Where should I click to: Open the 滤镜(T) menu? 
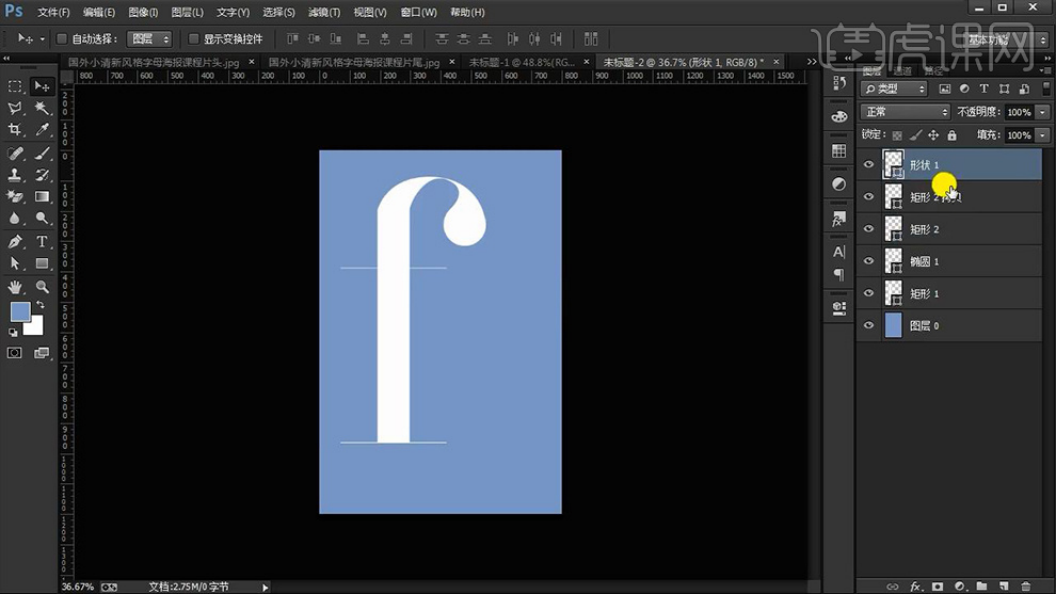point(323,12)
